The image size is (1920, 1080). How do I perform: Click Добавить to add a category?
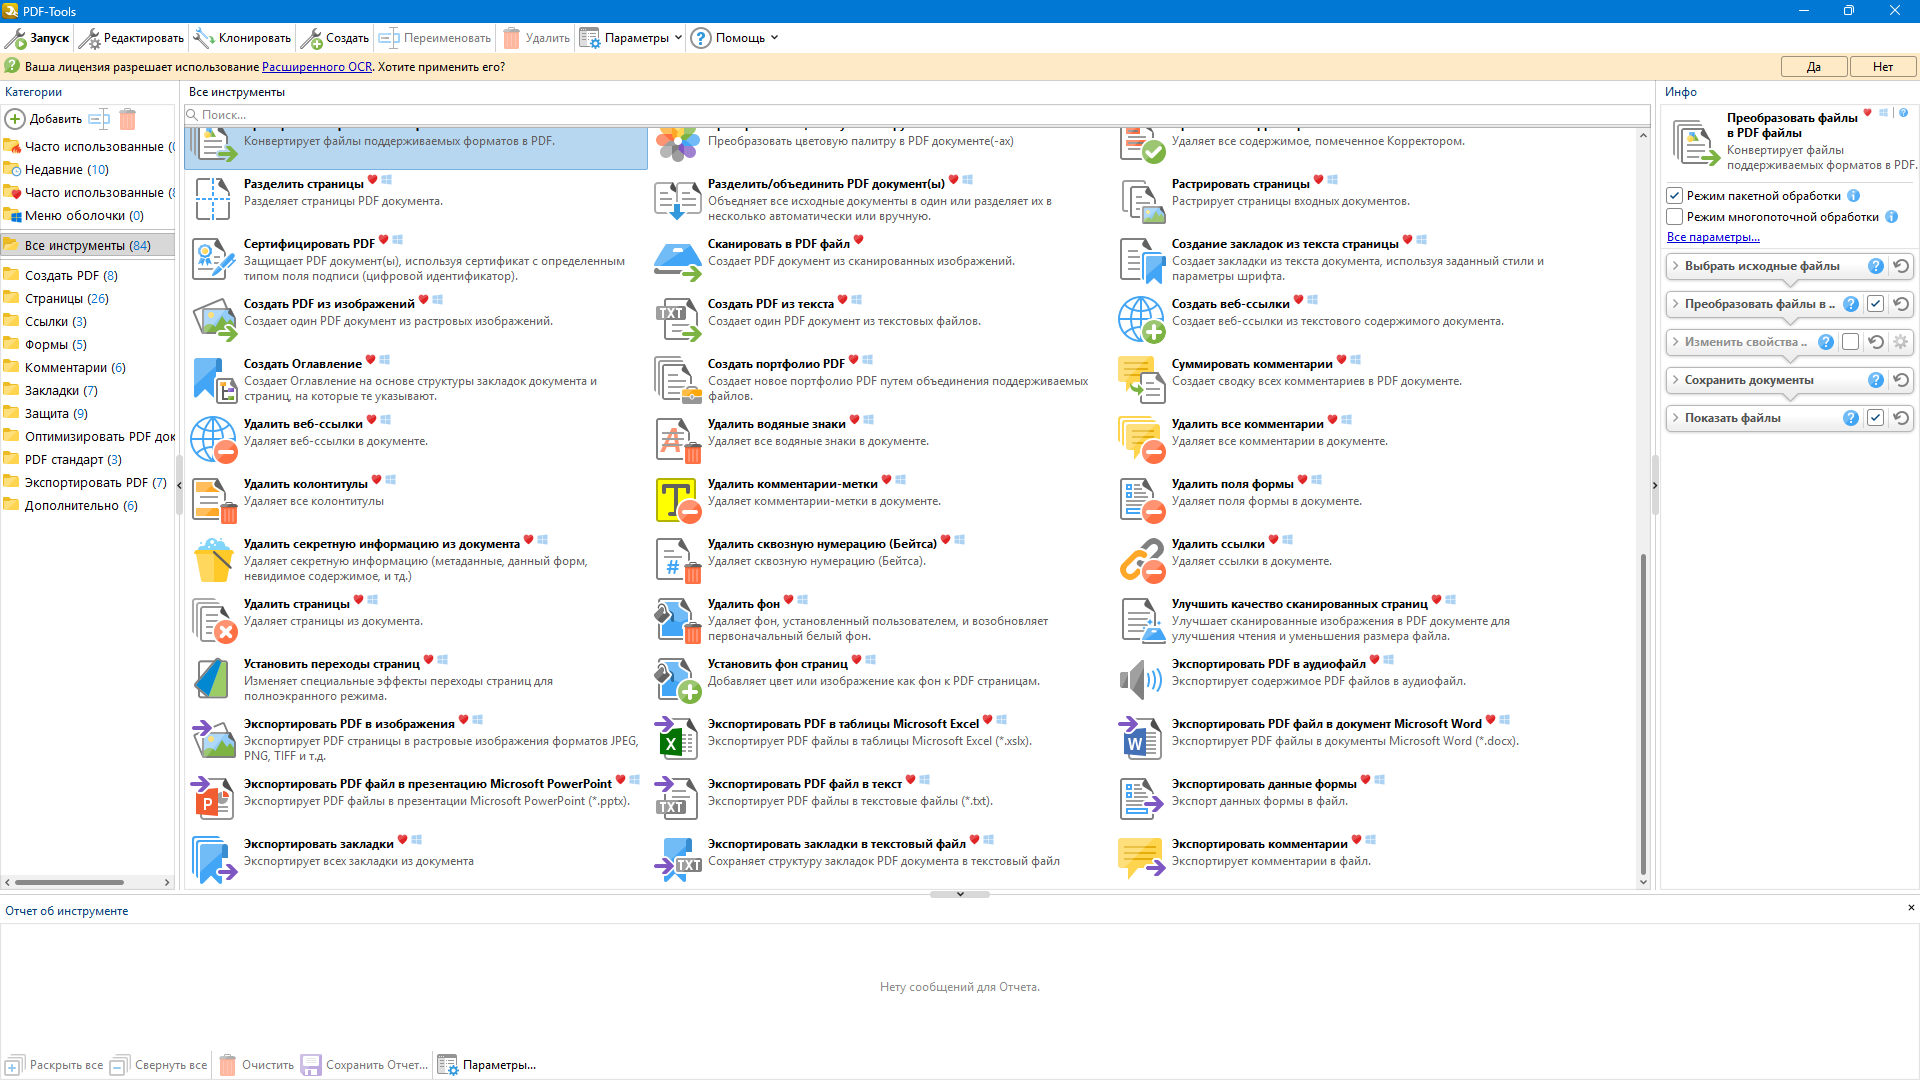pyautogui.click(x=44, y=119)
